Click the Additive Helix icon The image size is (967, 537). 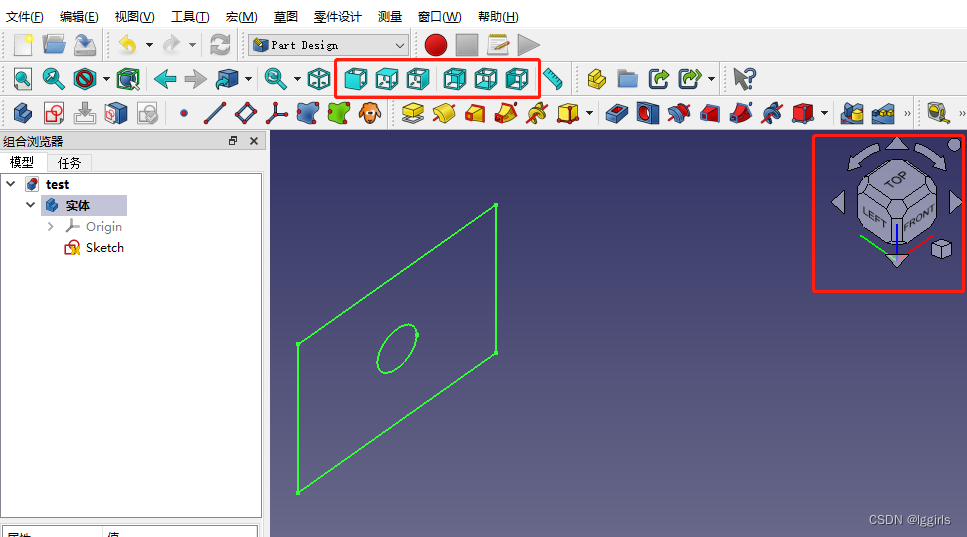coord(537,113)
